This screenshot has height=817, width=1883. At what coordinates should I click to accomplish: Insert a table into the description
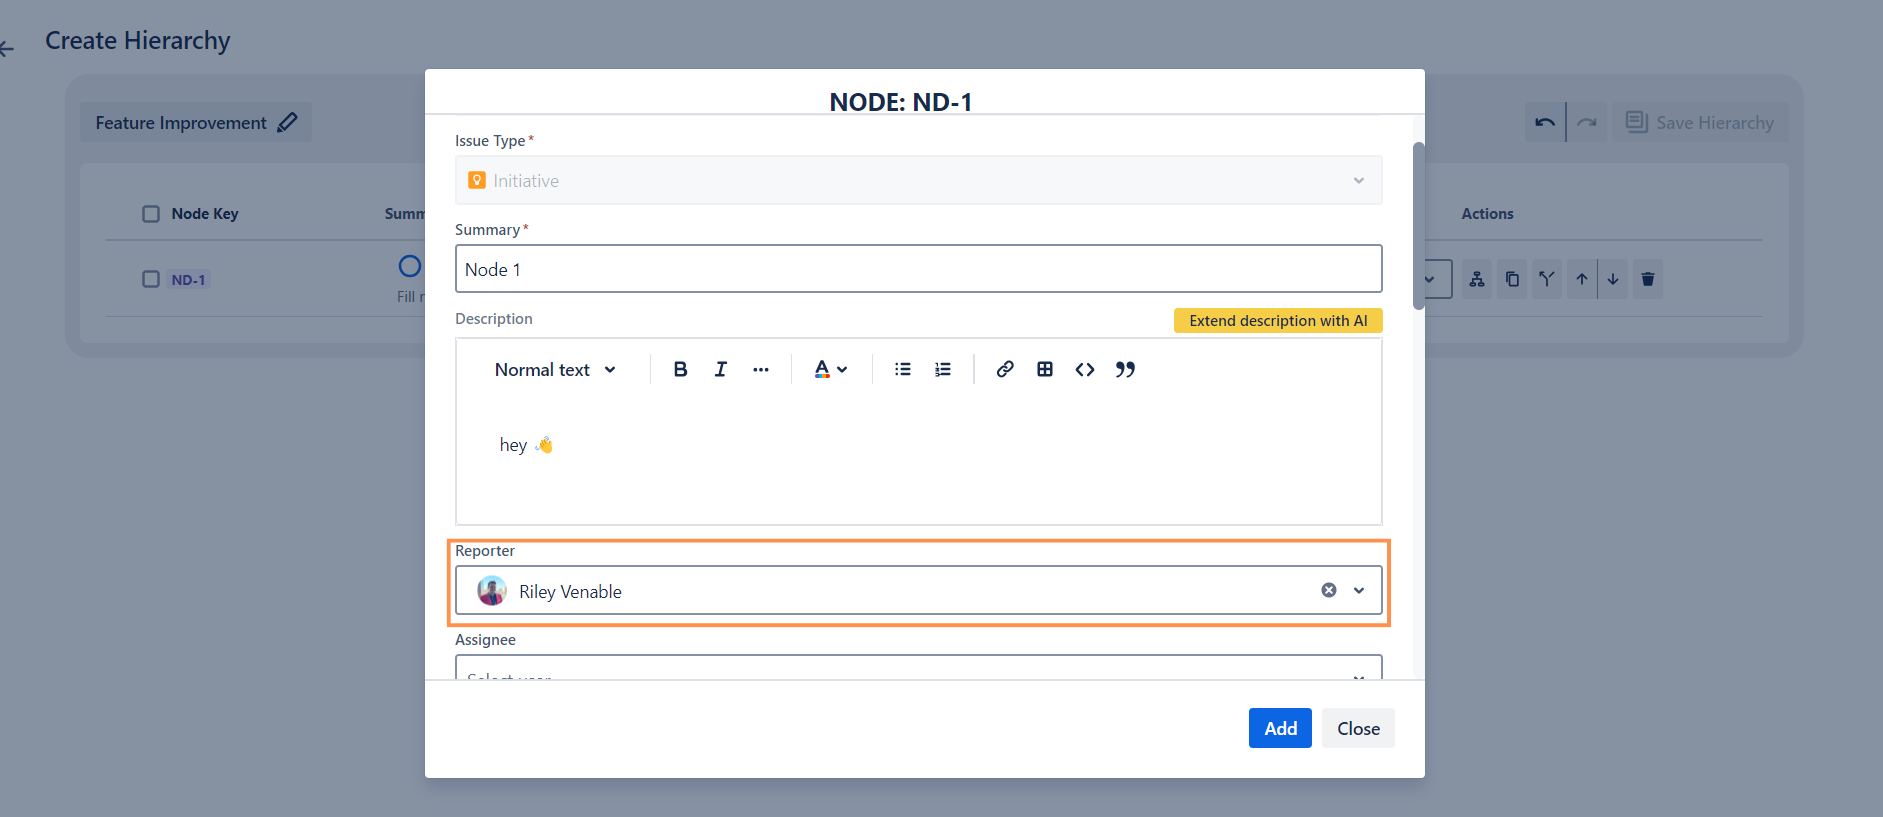[1045, 369]
